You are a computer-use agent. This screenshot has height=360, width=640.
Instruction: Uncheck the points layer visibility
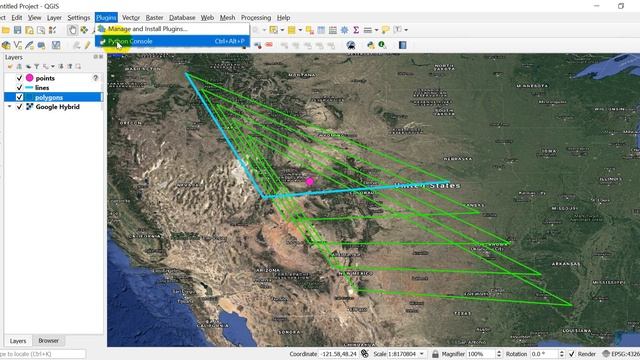19,78
